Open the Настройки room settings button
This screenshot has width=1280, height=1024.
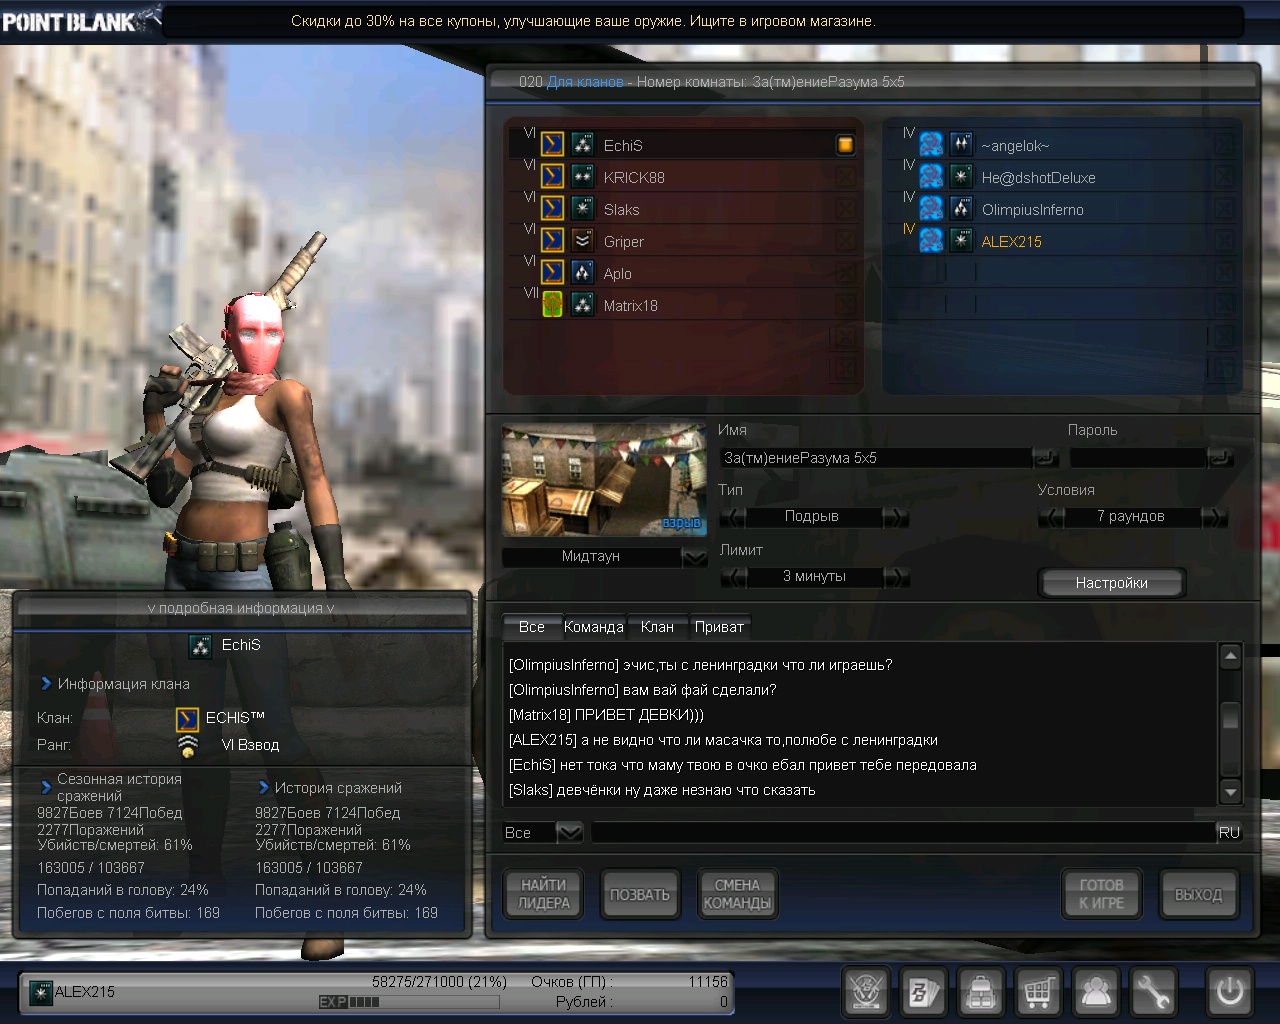point(1111,583)
